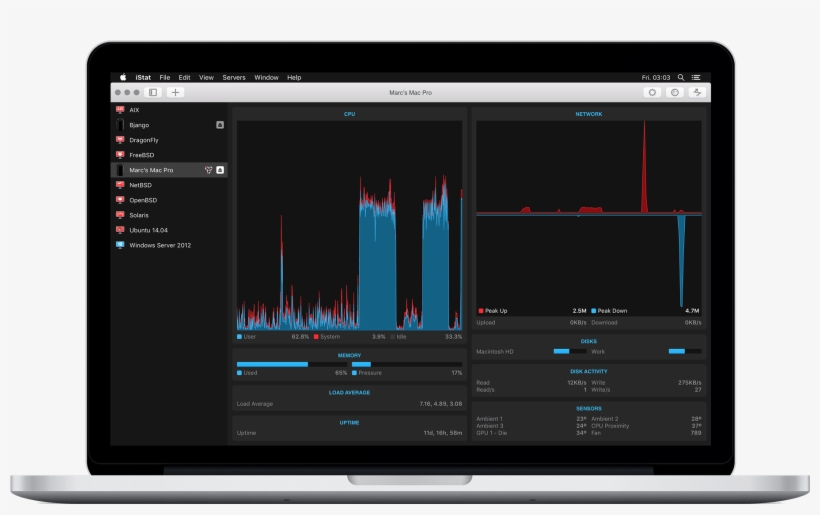Screen dimensions: 820x515
Task: Click the CPU section header
Action: (x=349, y=114)
